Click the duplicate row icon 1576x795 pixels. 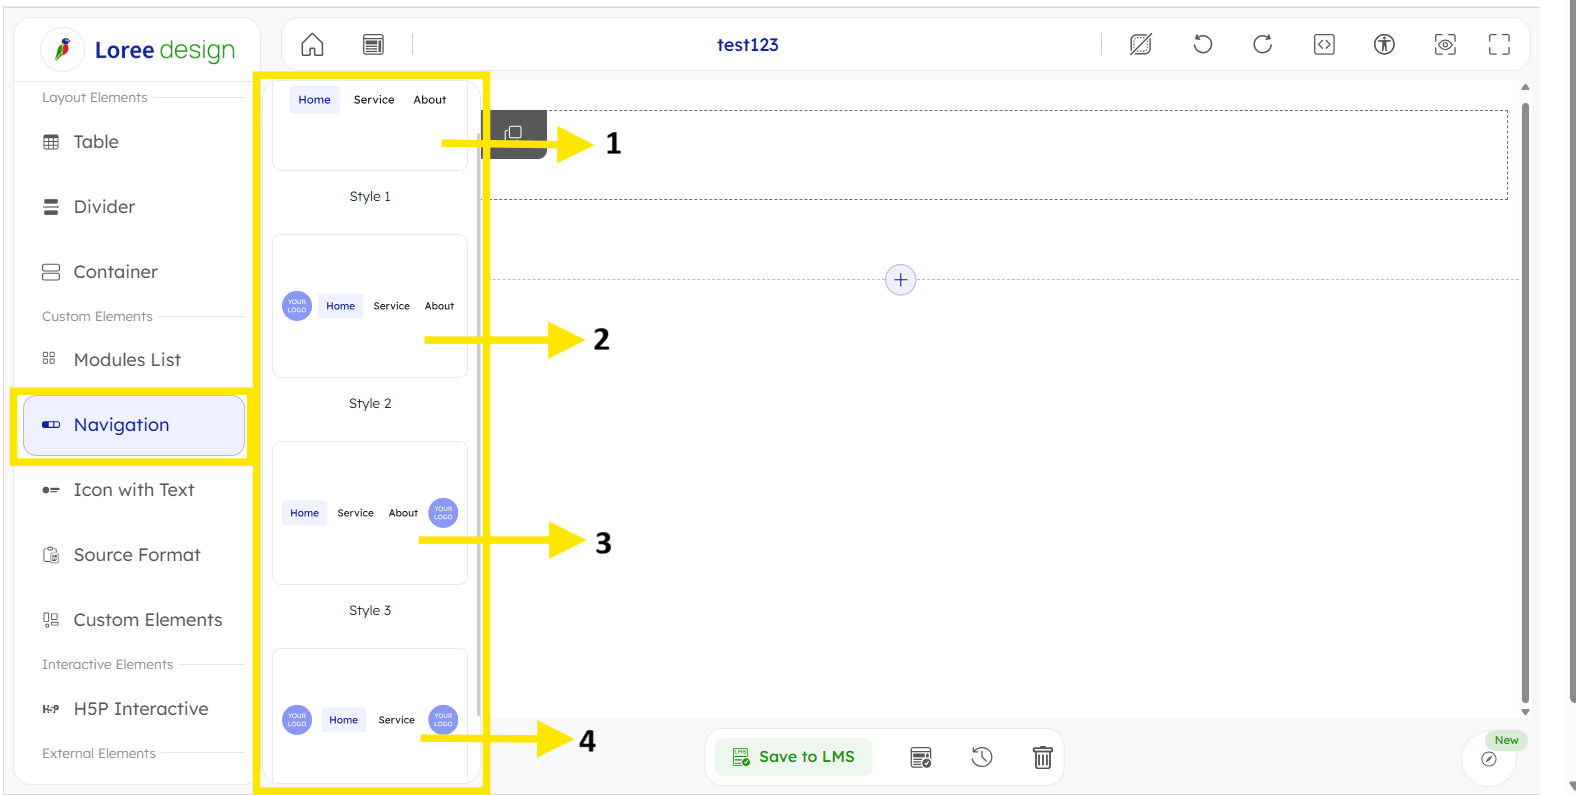coord(514,133)
